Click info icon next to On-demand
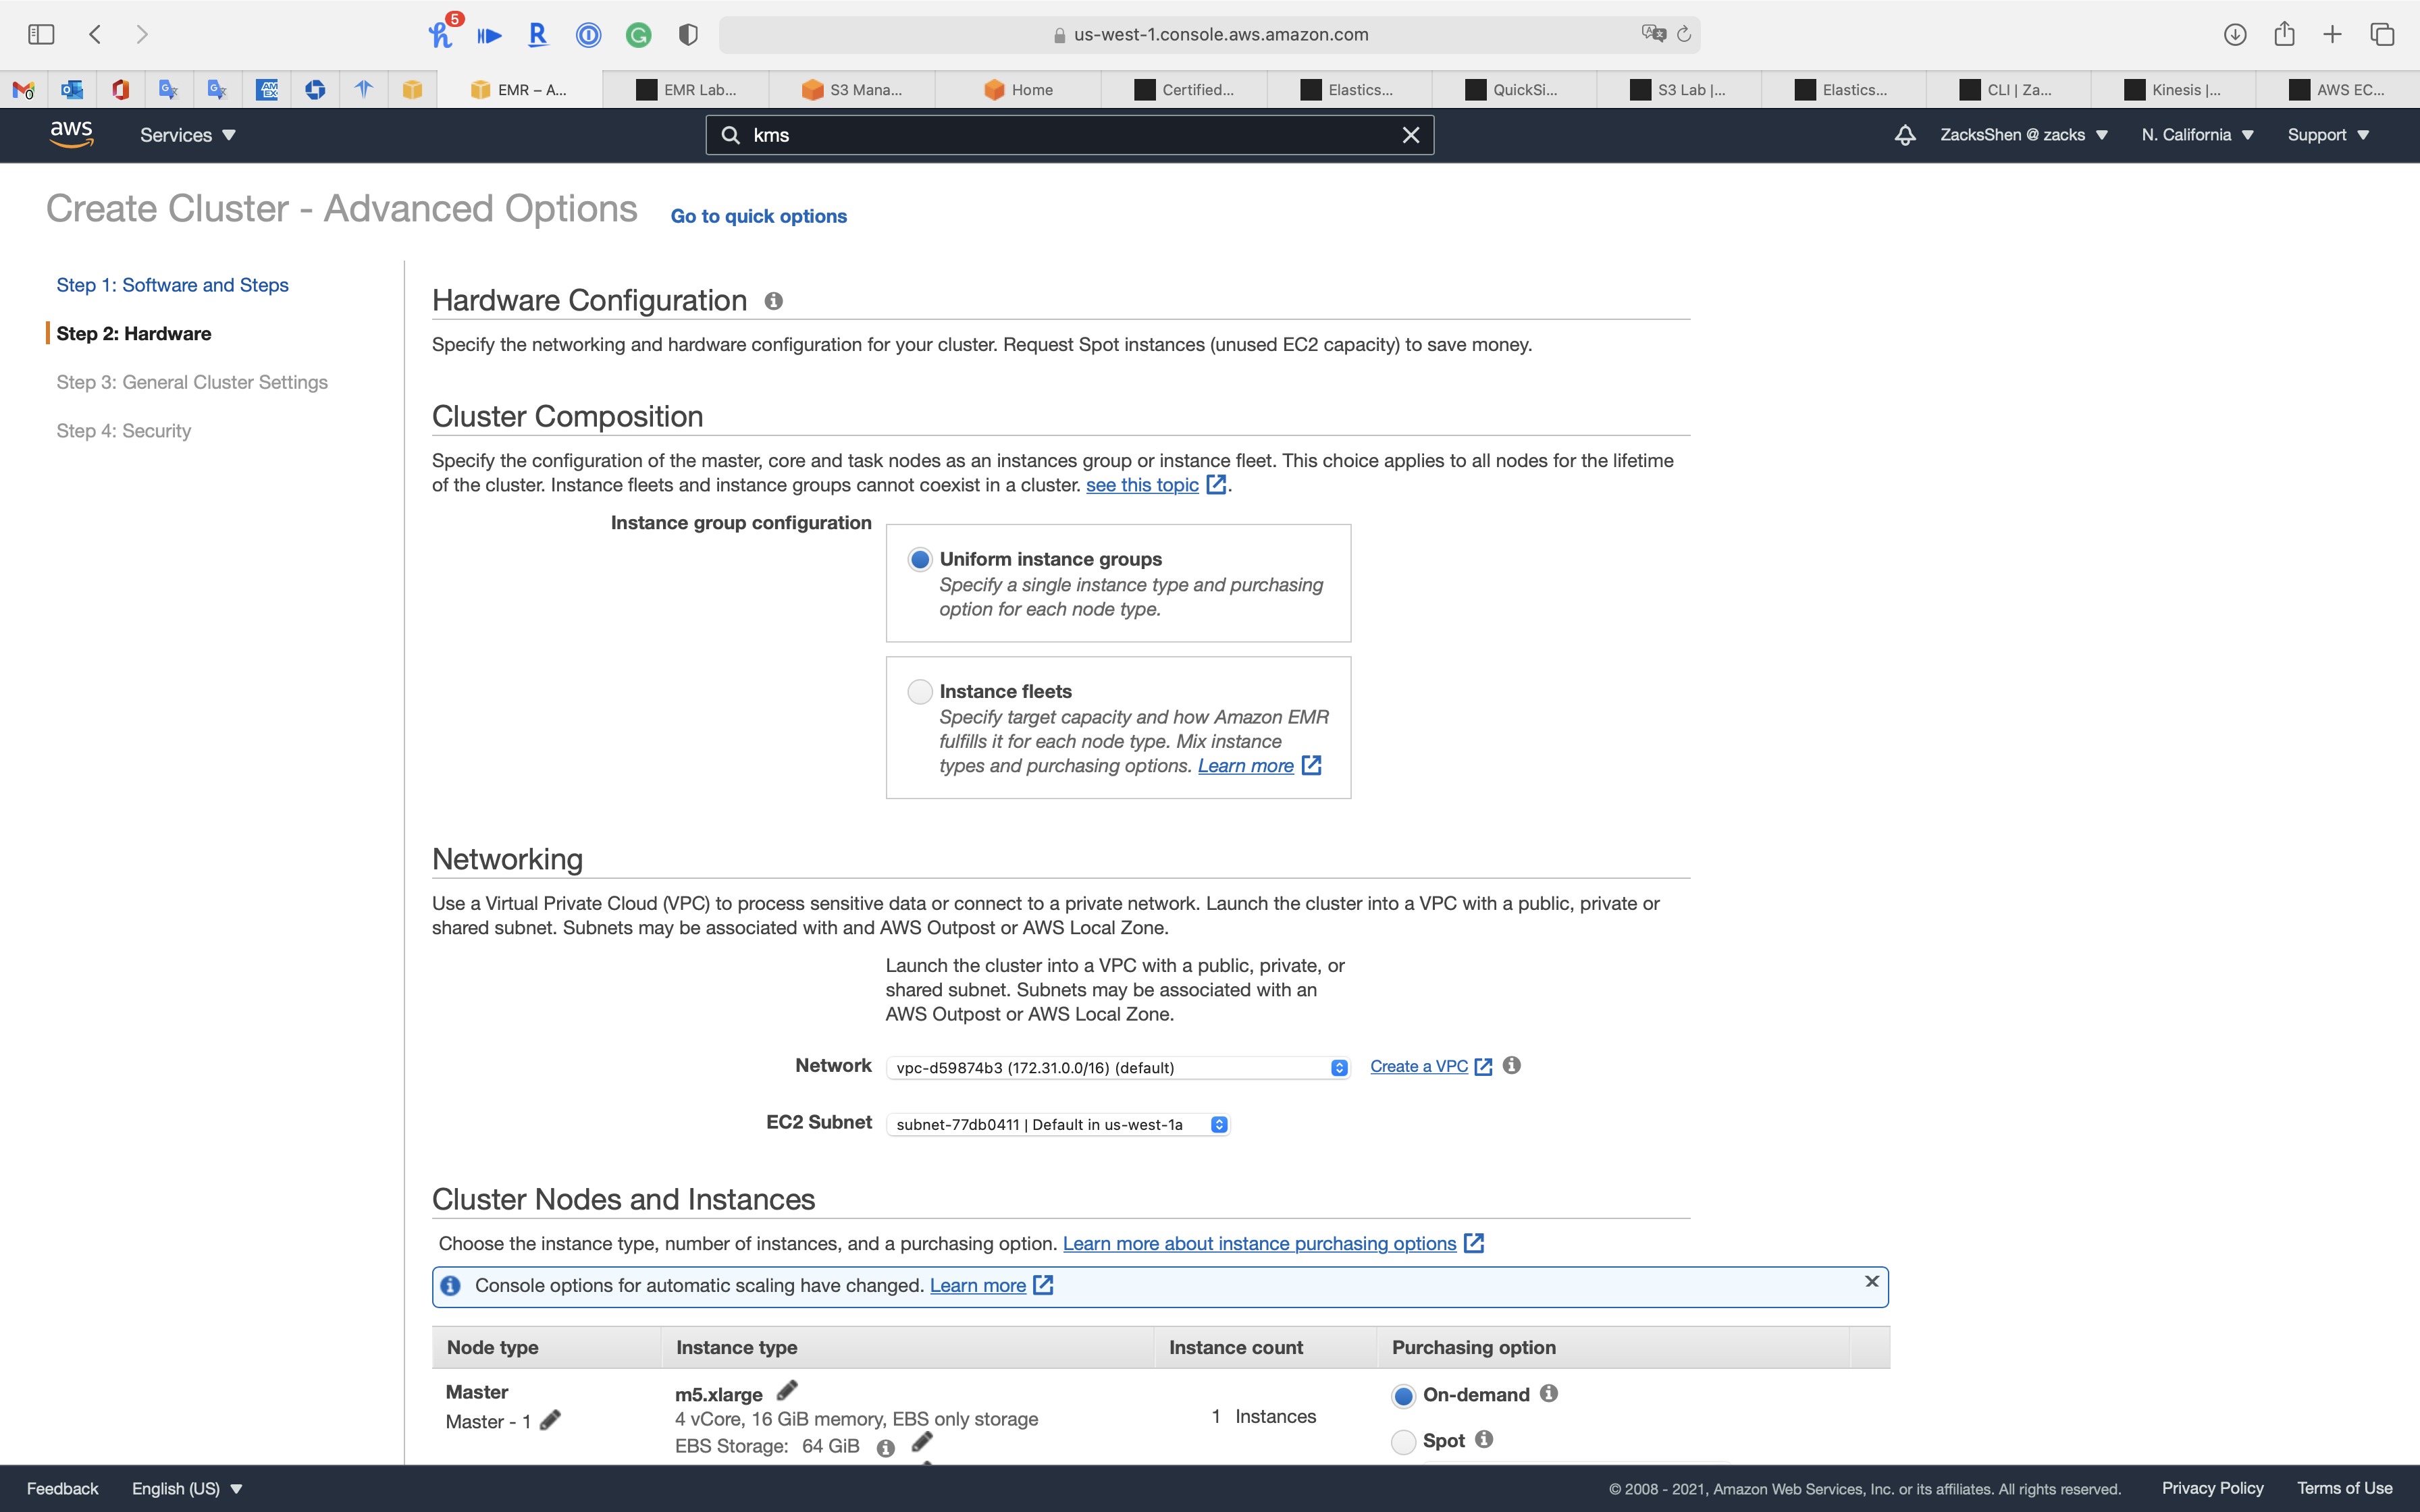This screenshot has width=2420, height=1512. coord(1548,1394)
